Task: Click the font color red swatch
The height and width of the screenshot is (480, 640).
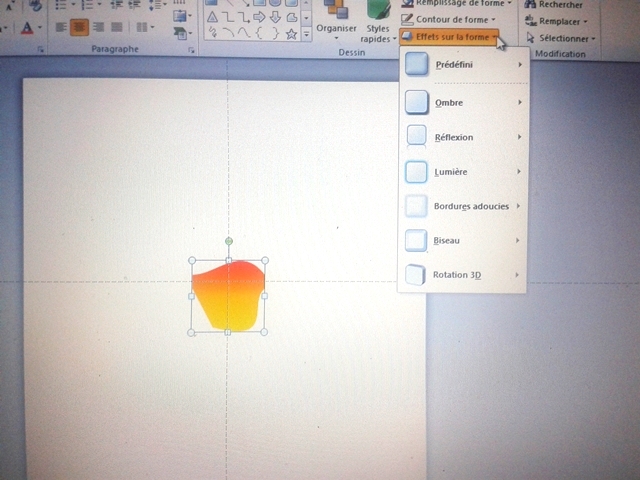Action: click(x=28, y=28)
